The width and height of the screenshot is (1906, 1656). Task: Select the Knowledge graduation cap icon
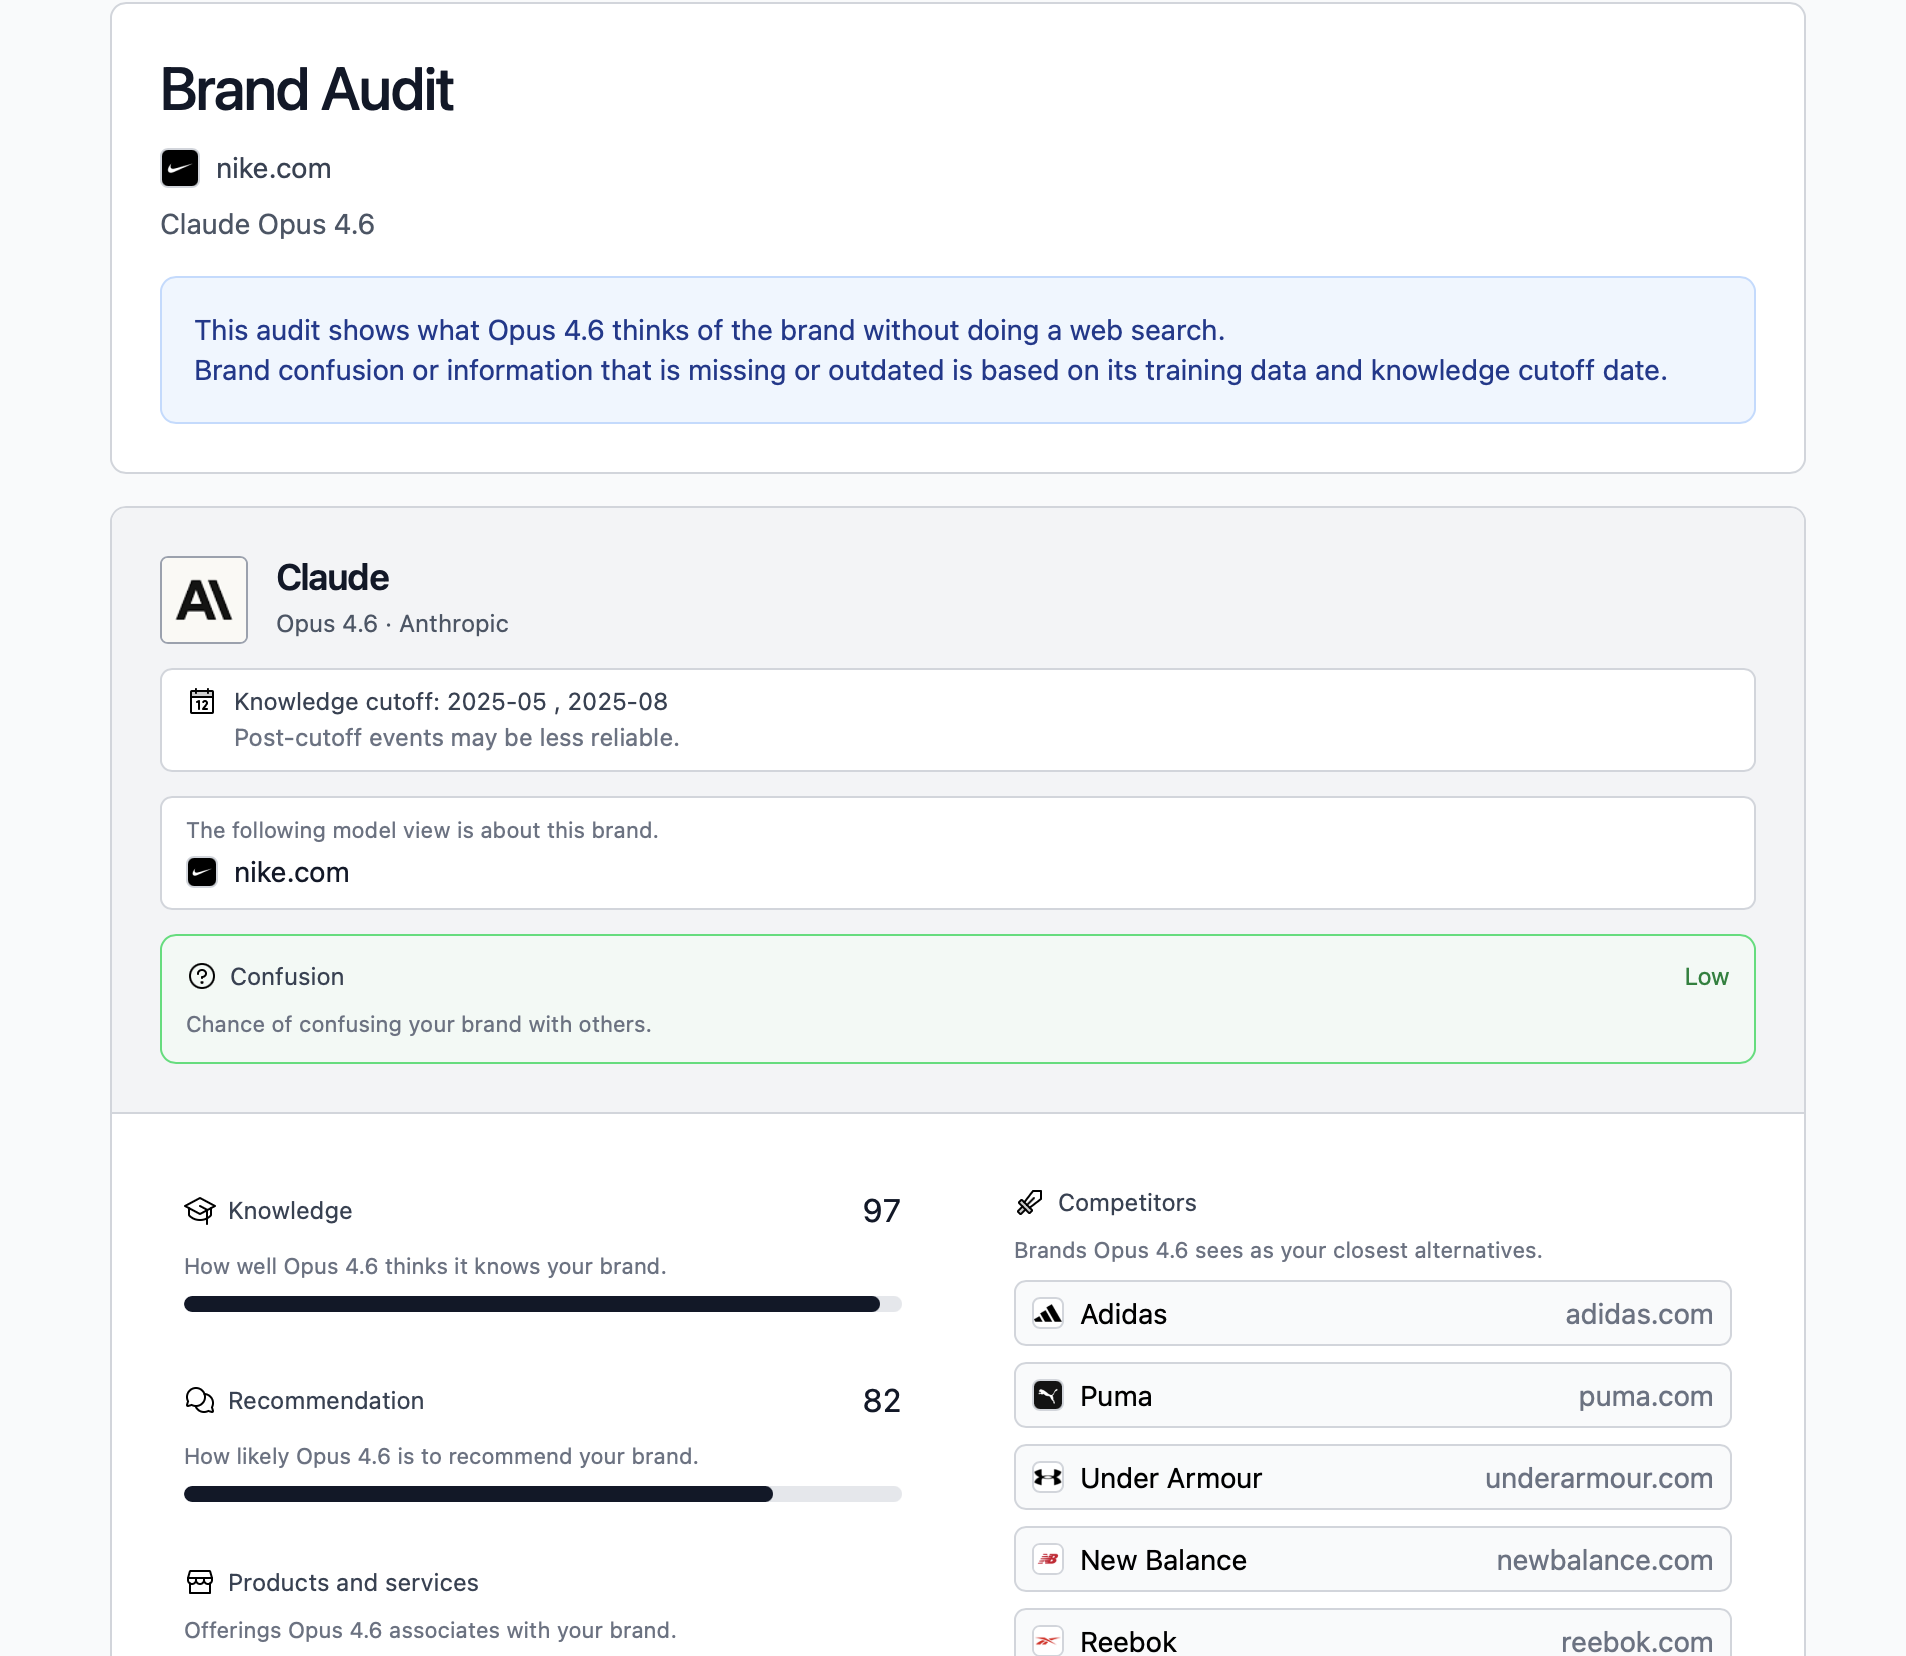click(x=200, y=1210)
